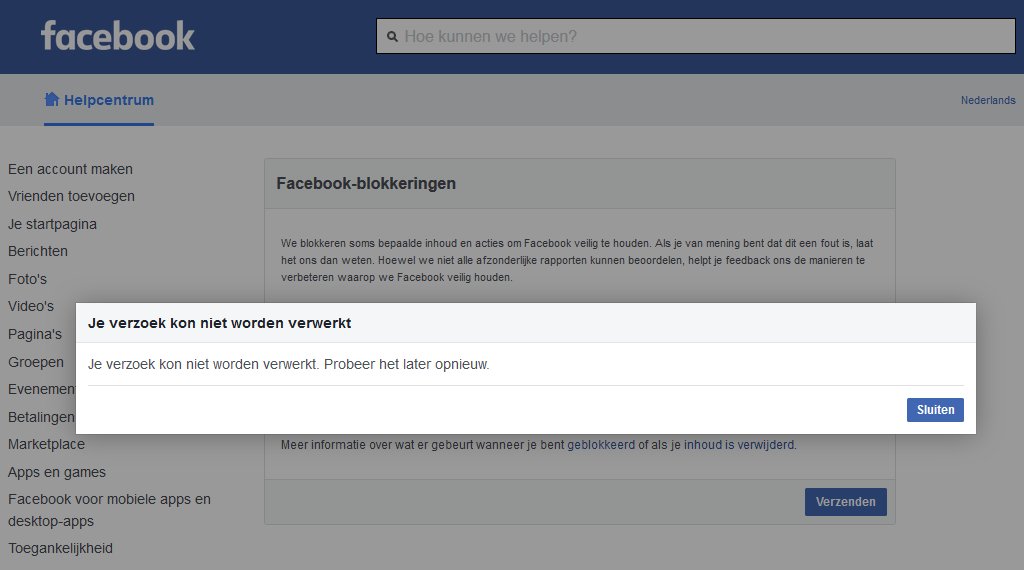Click the Verzenden button
Image resolution: width=1024 pixels, height=570 pixels.
point(845,501)
